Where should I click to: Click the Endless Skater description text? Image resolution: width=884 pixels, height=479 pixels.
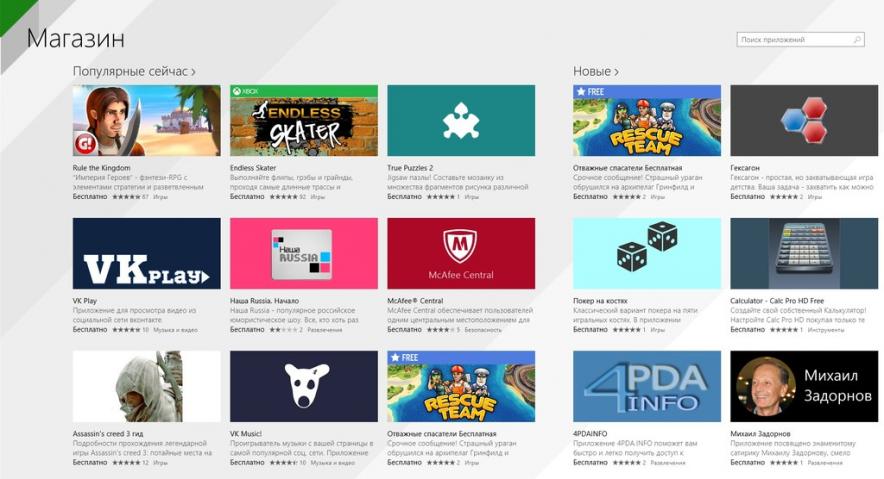(291, 182)
